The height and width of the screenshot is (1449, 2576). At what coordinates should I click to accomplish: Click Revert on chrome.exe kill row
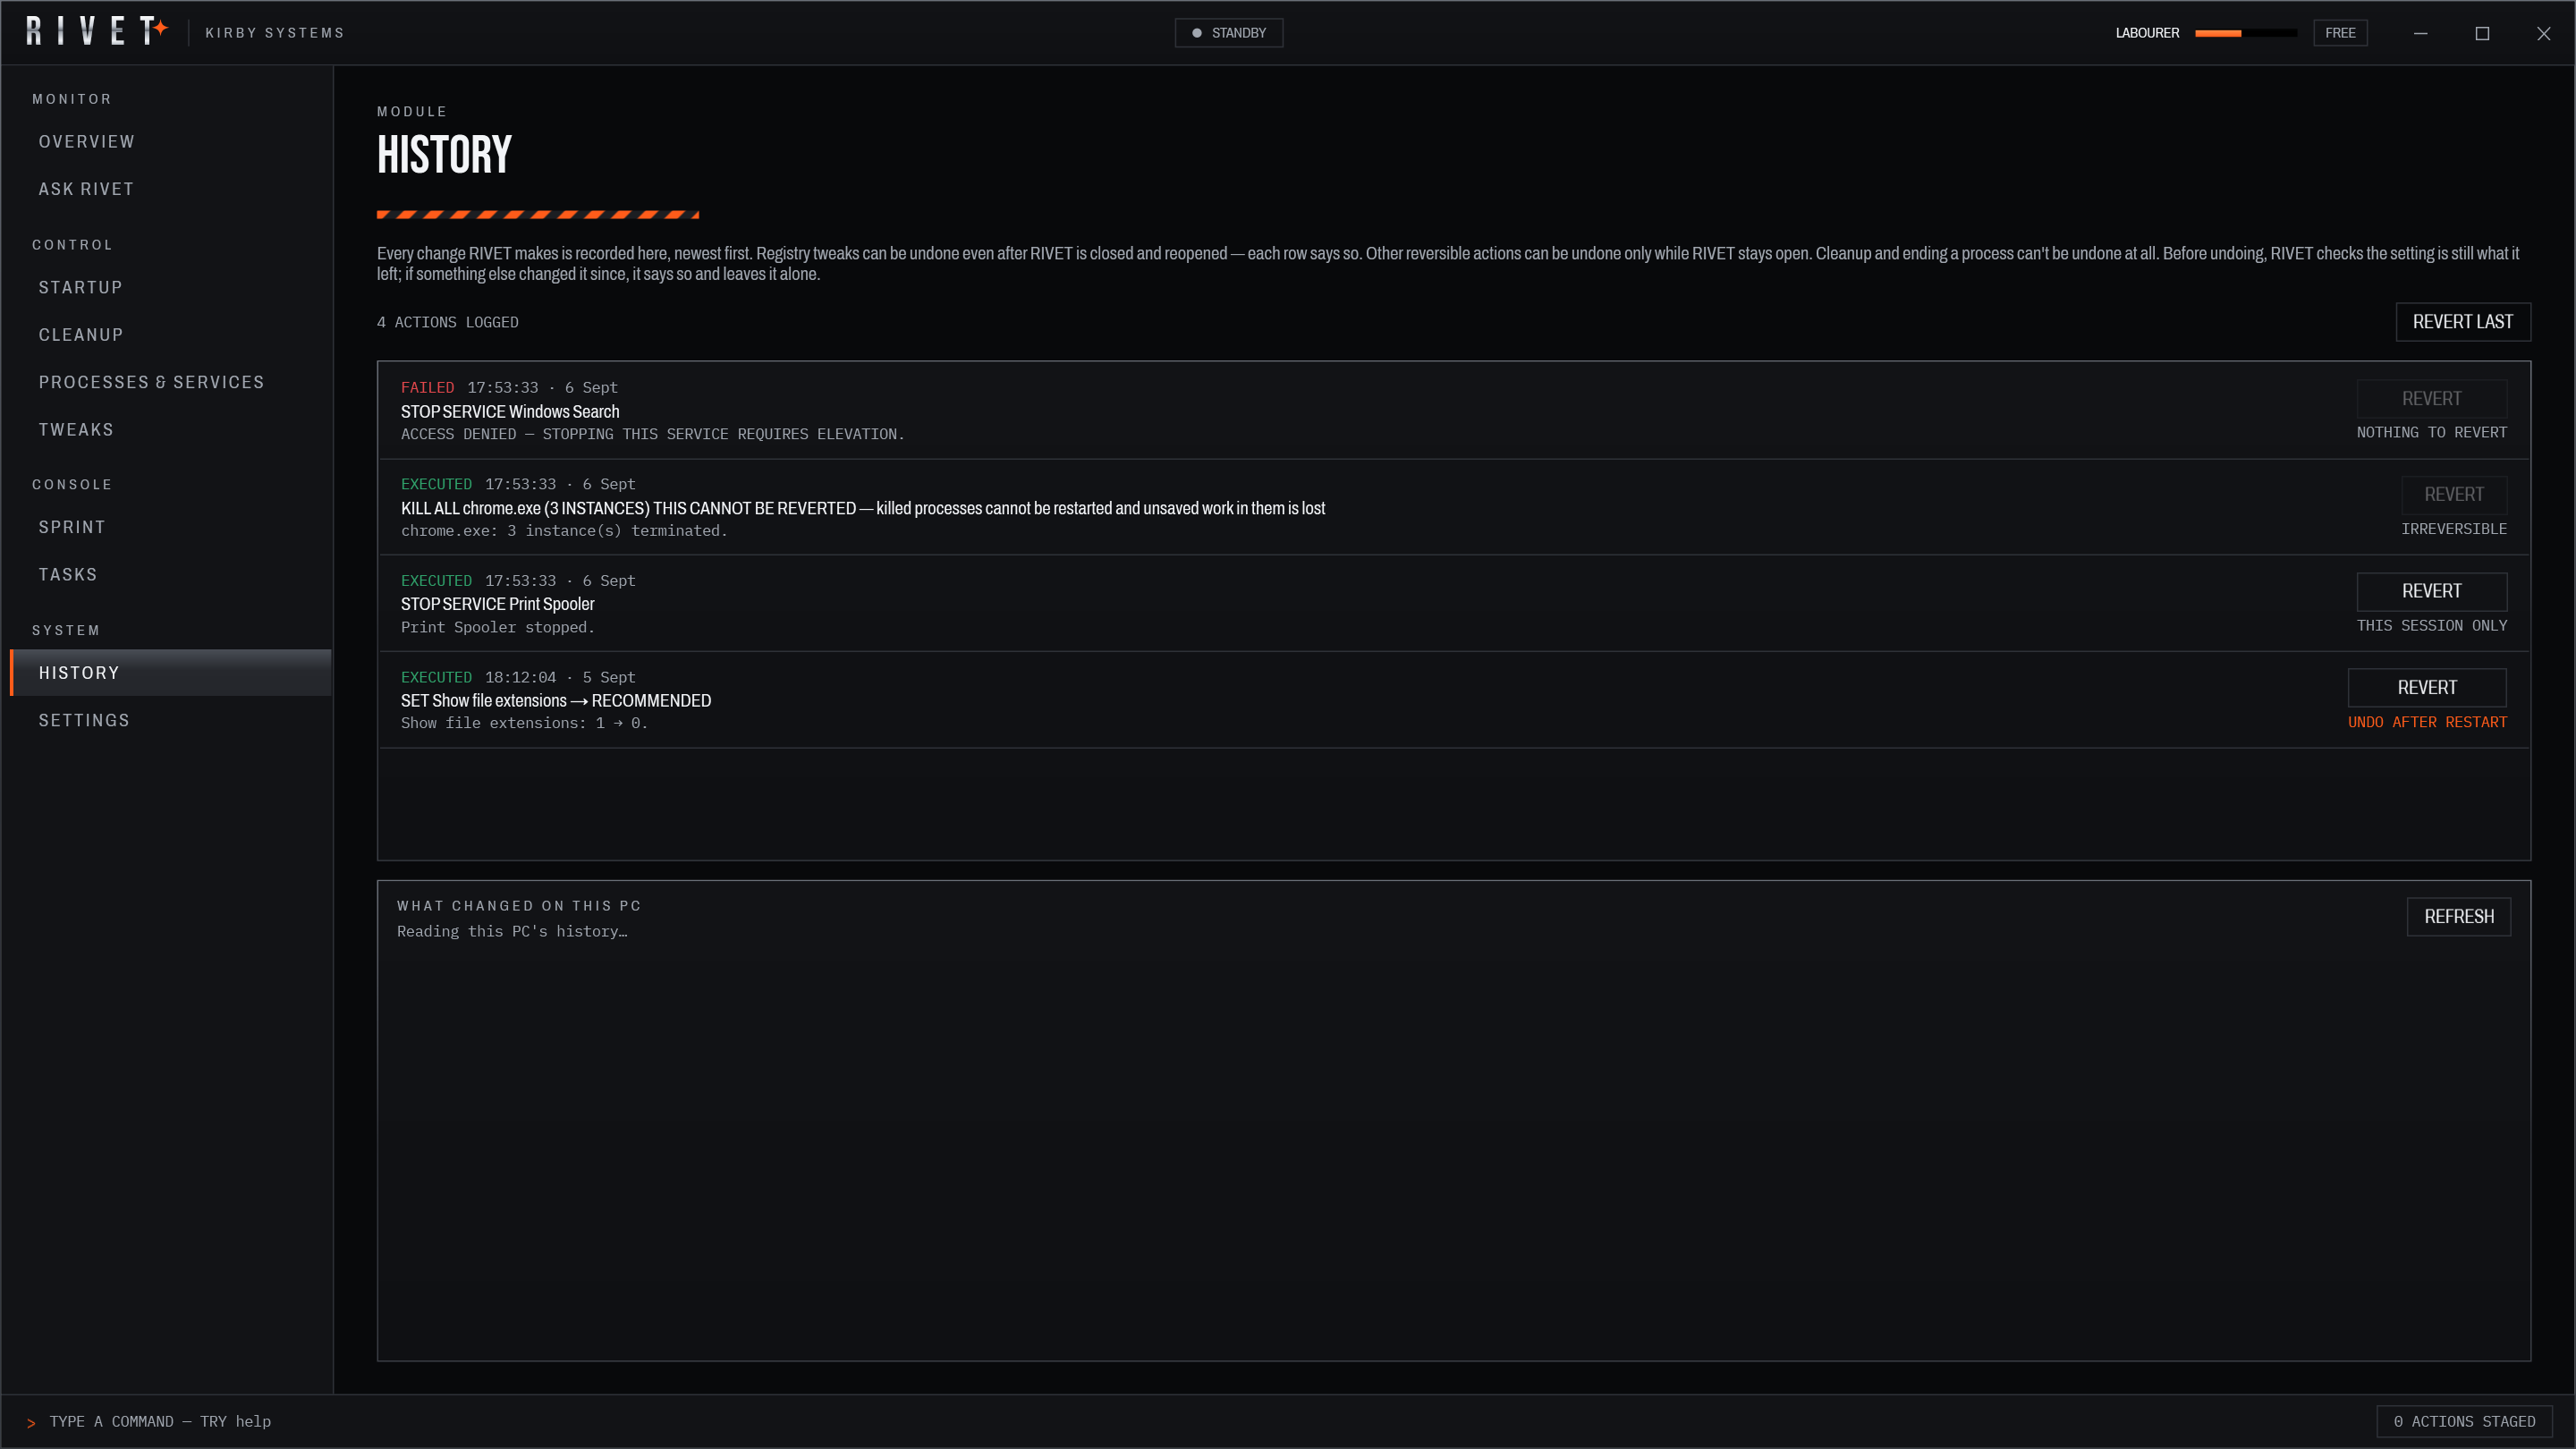[x=2454, y=495]
